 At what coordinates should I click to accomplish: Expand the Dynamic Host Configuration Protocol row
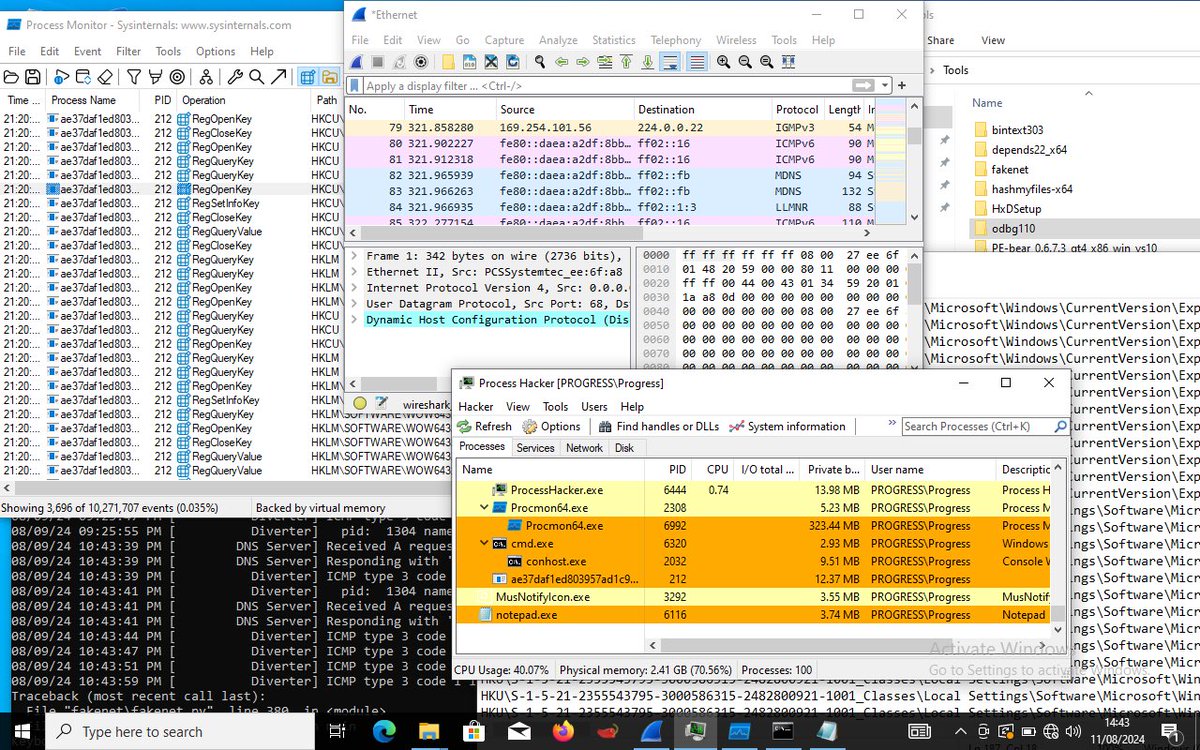coord(354,320)
